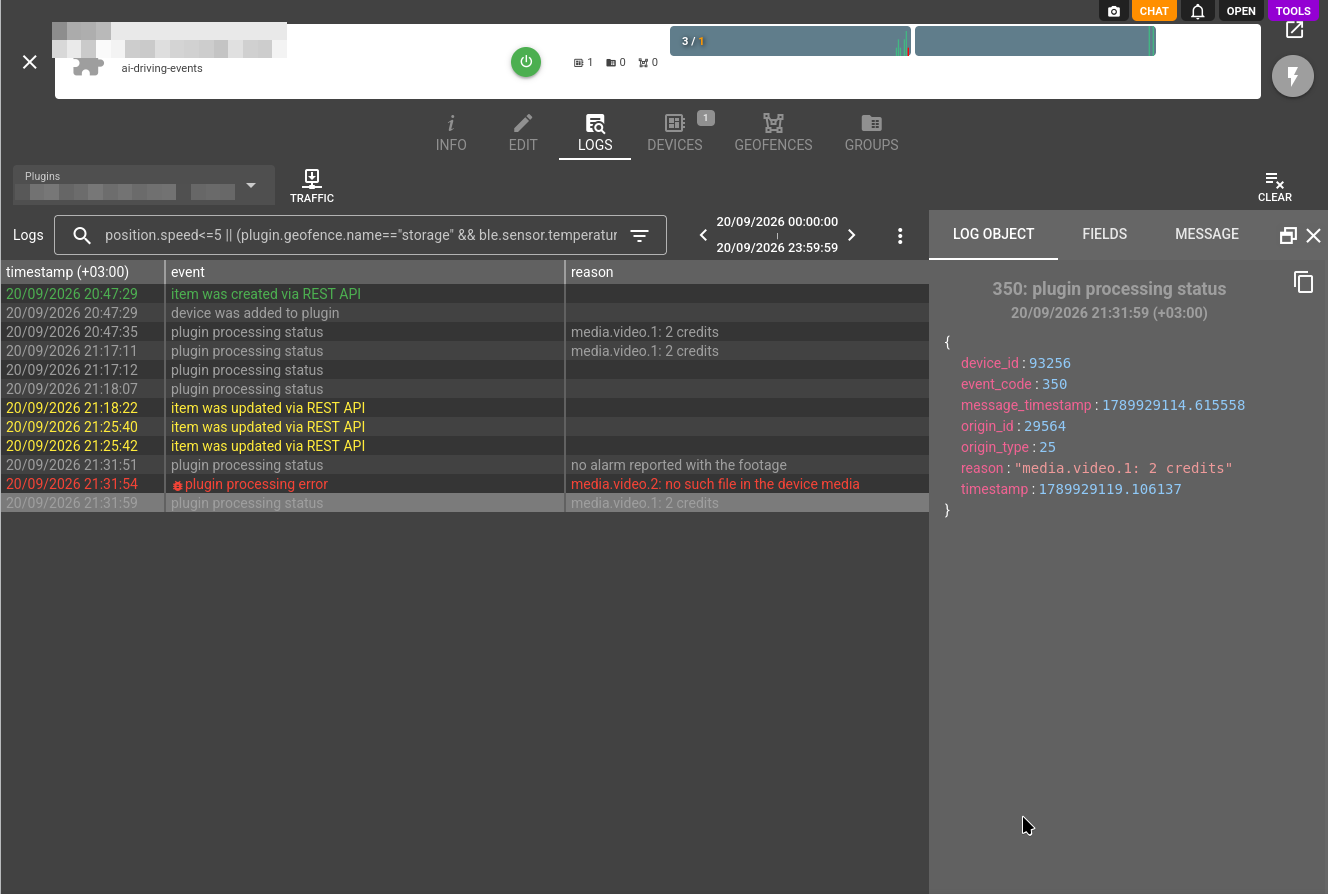
Task: Open the three-dot logs menu
Action: pos(900,236)
